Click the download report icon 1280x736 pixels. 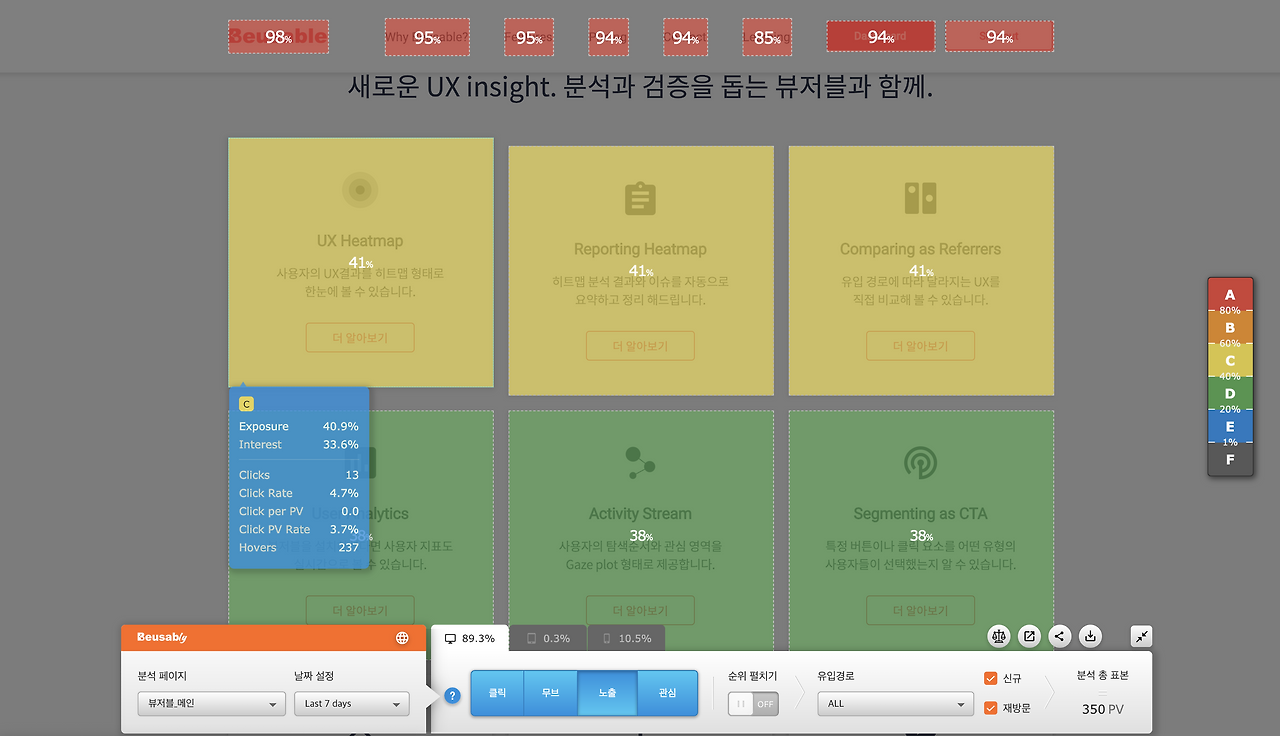(1089, 636)
